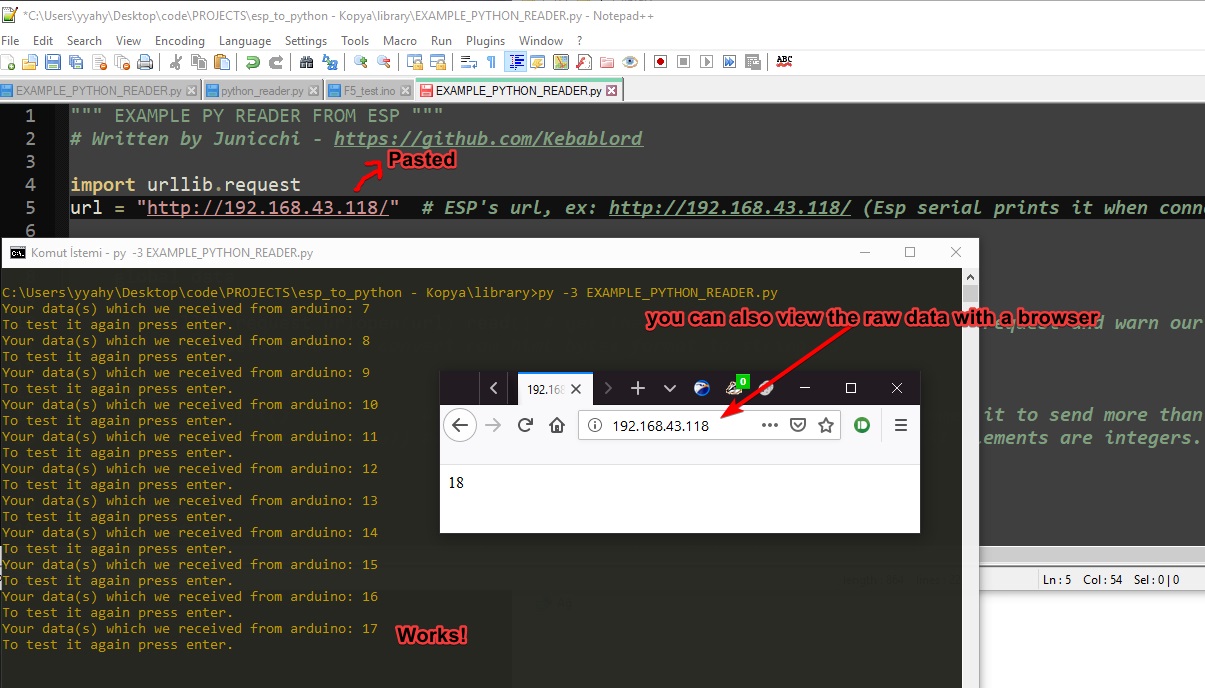Go to Firefox home page
1205x688 pixels.
[x=557, y=423]
